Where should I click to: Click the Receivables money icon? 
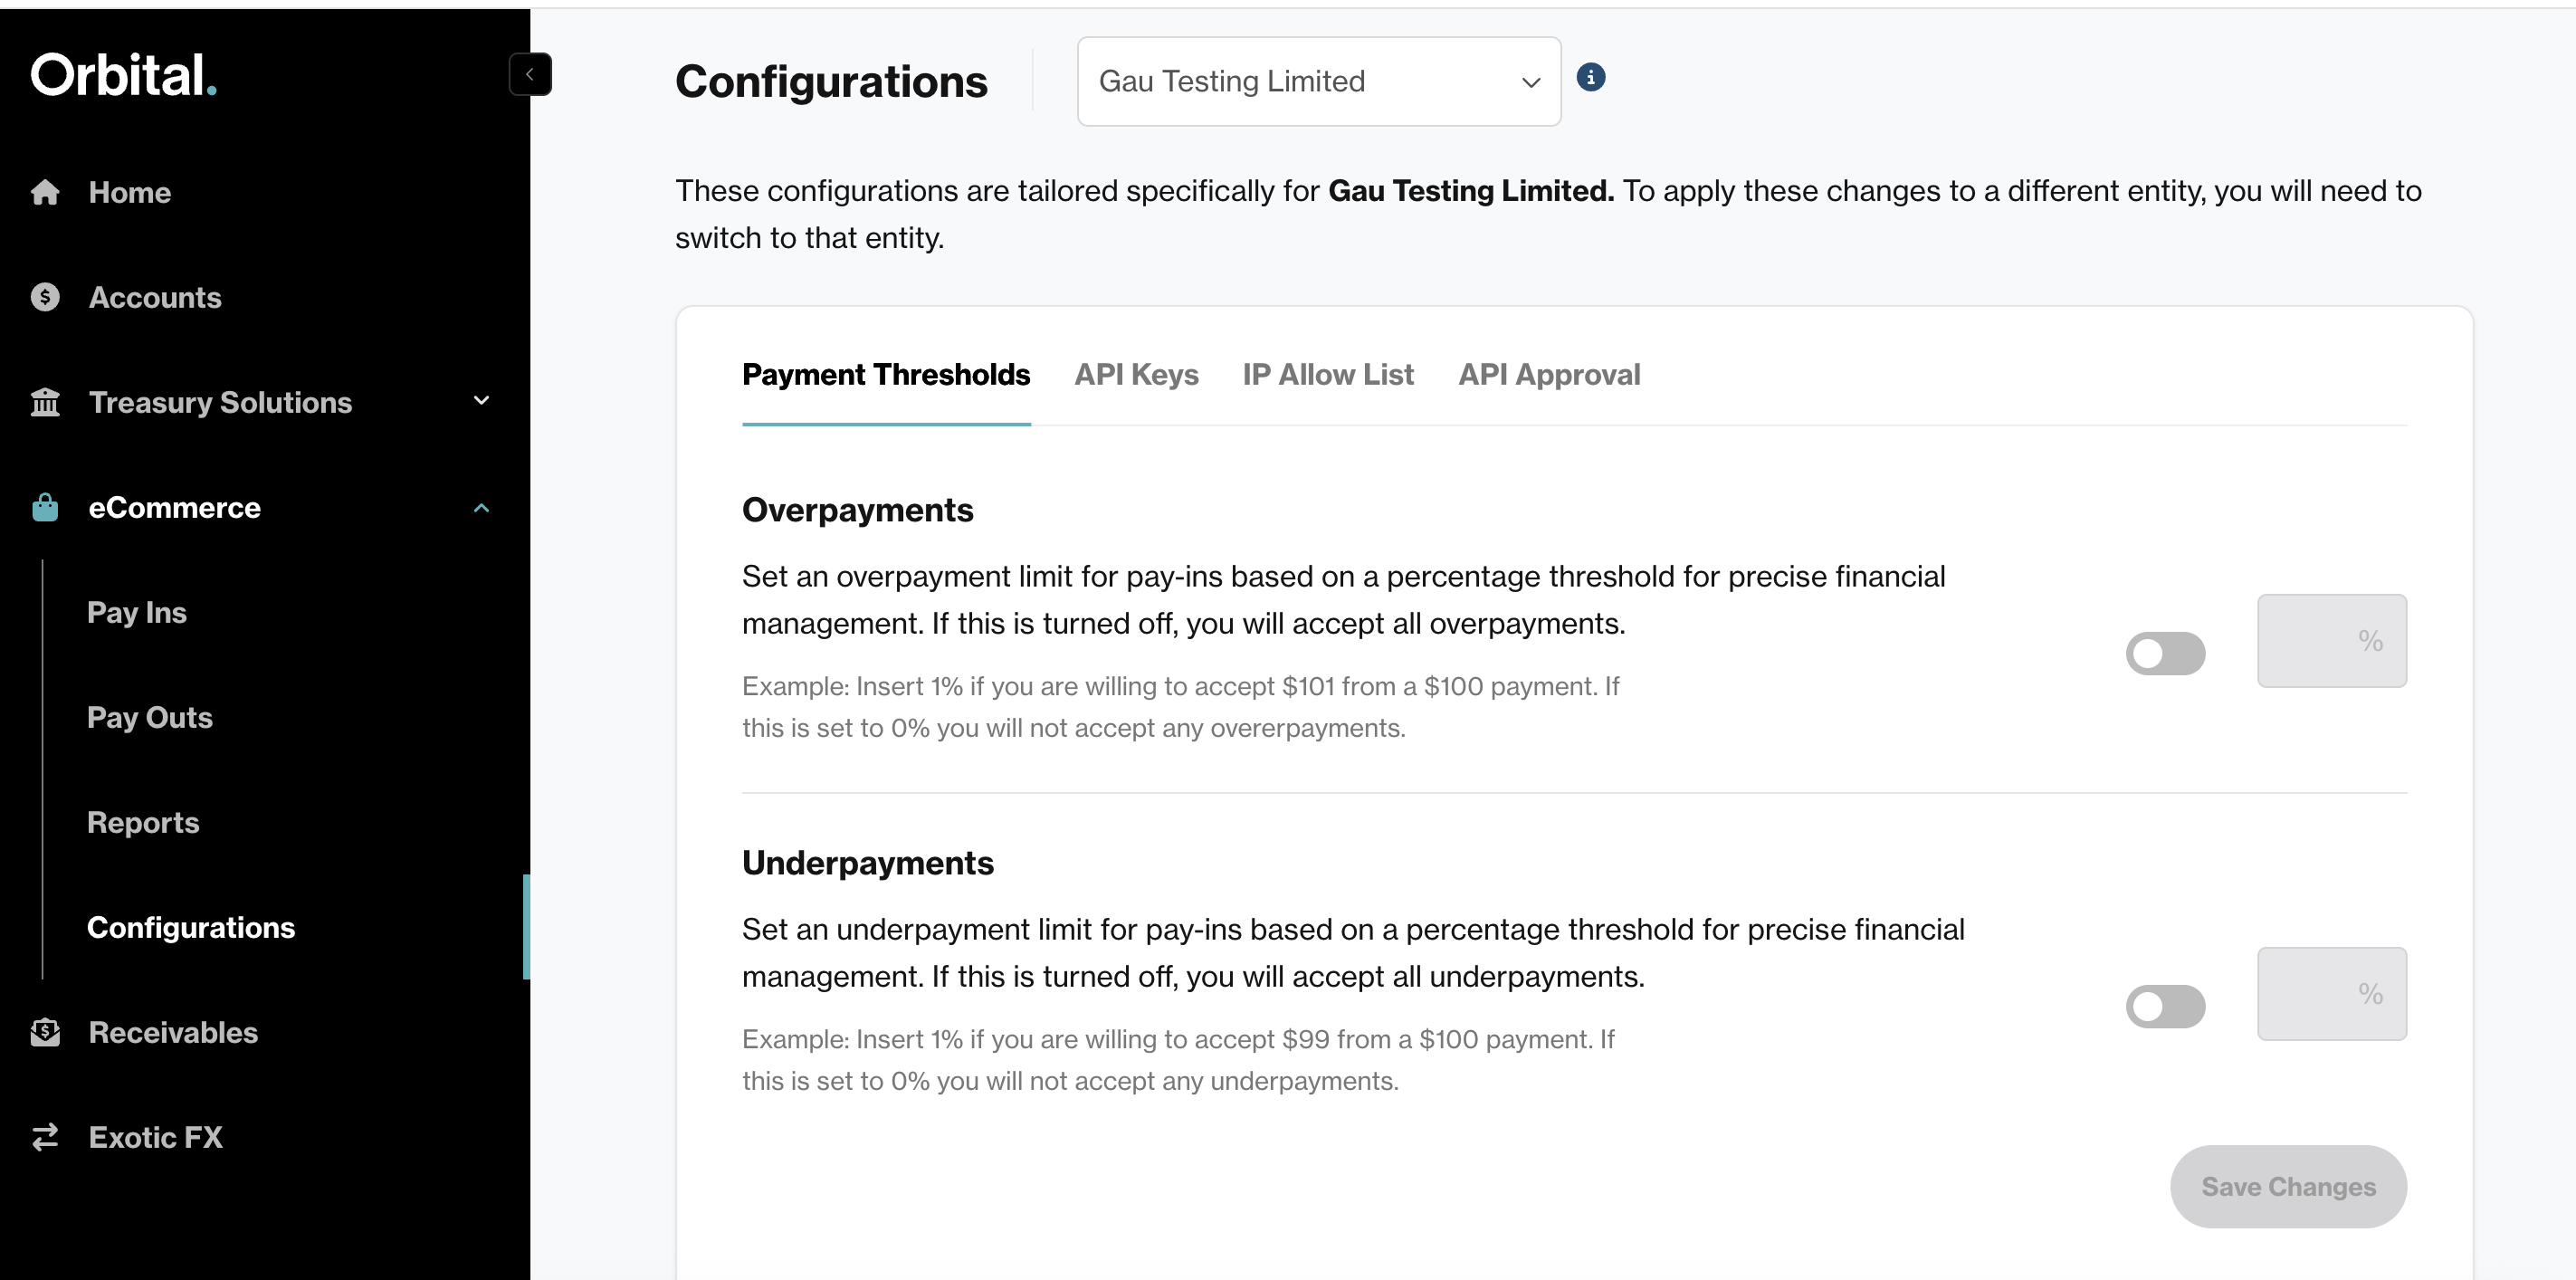click(45, 1032)
